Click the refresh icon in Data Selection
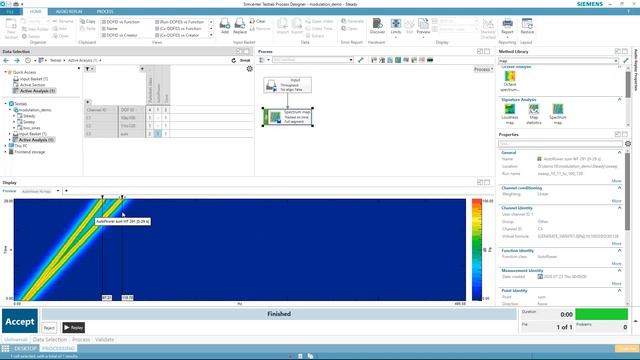The height and width of the screenshot is (360, 640). pos(233,60)
